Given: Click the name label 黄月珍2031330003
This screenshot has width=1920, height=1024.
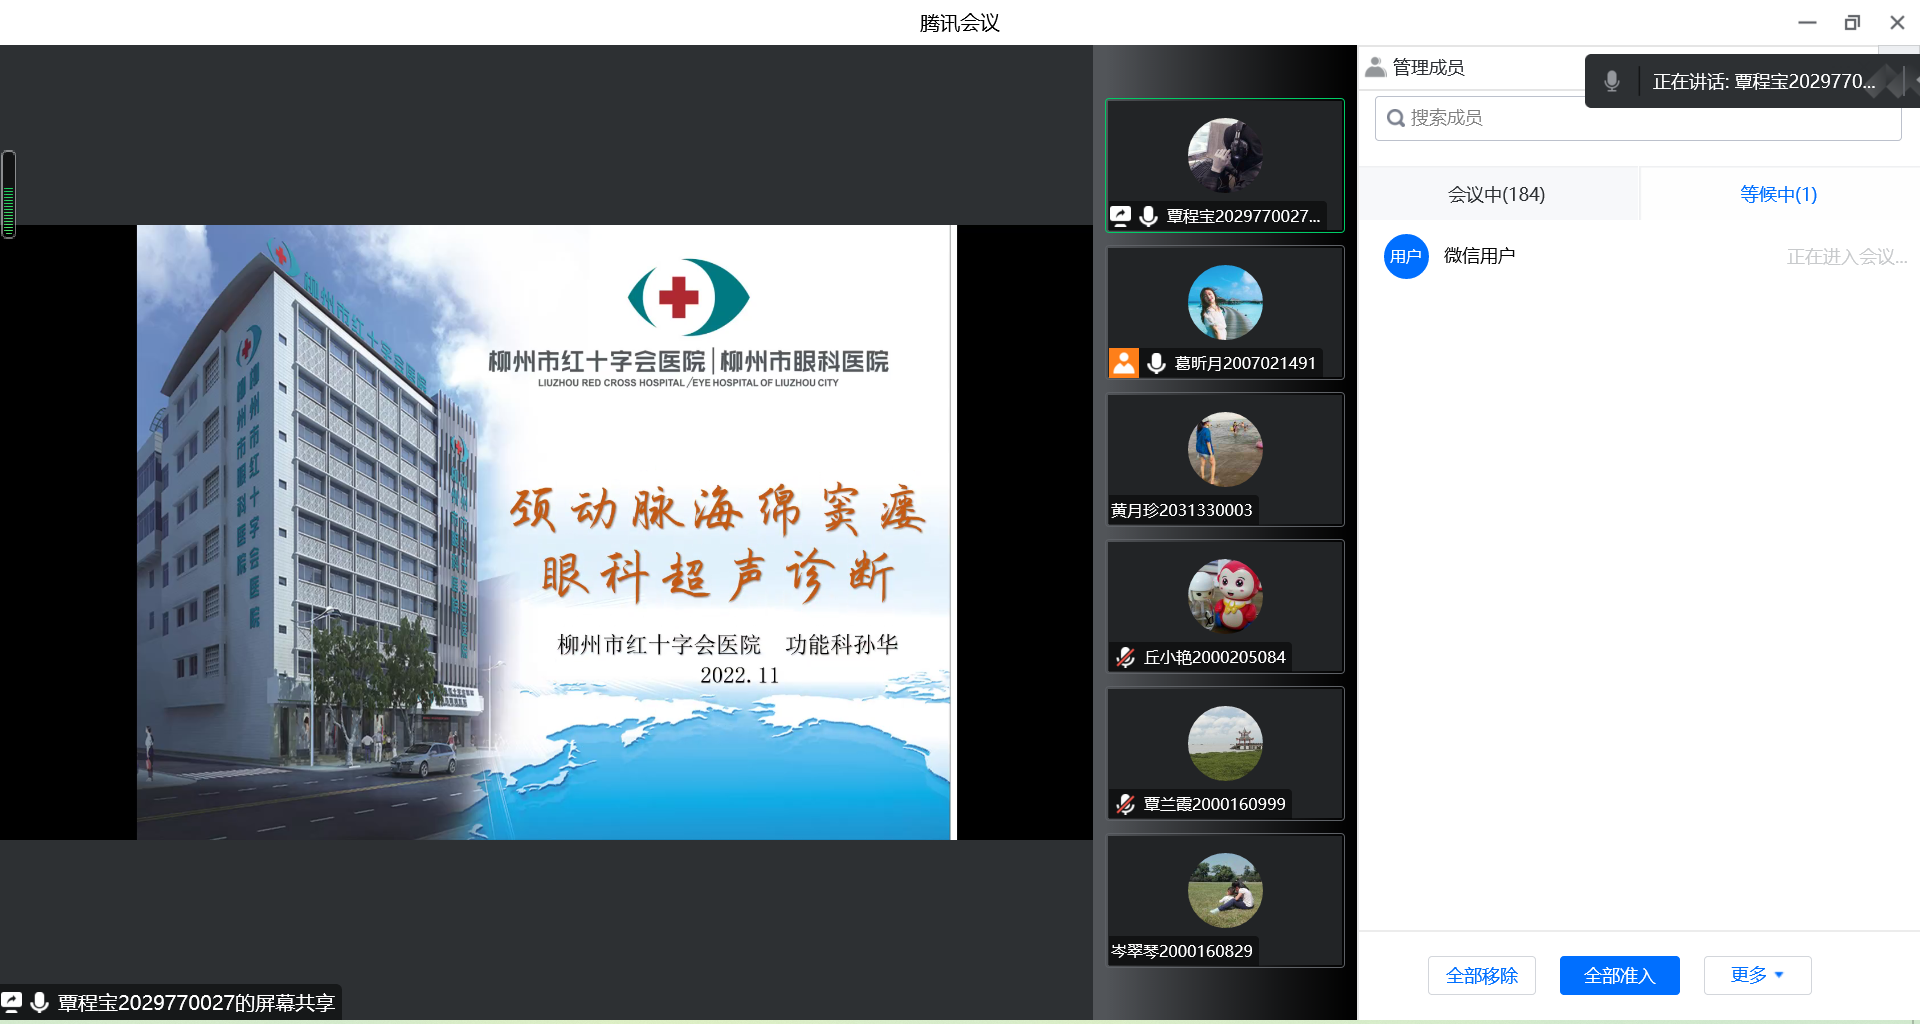Looking at the screenshot, I should click(1182, 510).
